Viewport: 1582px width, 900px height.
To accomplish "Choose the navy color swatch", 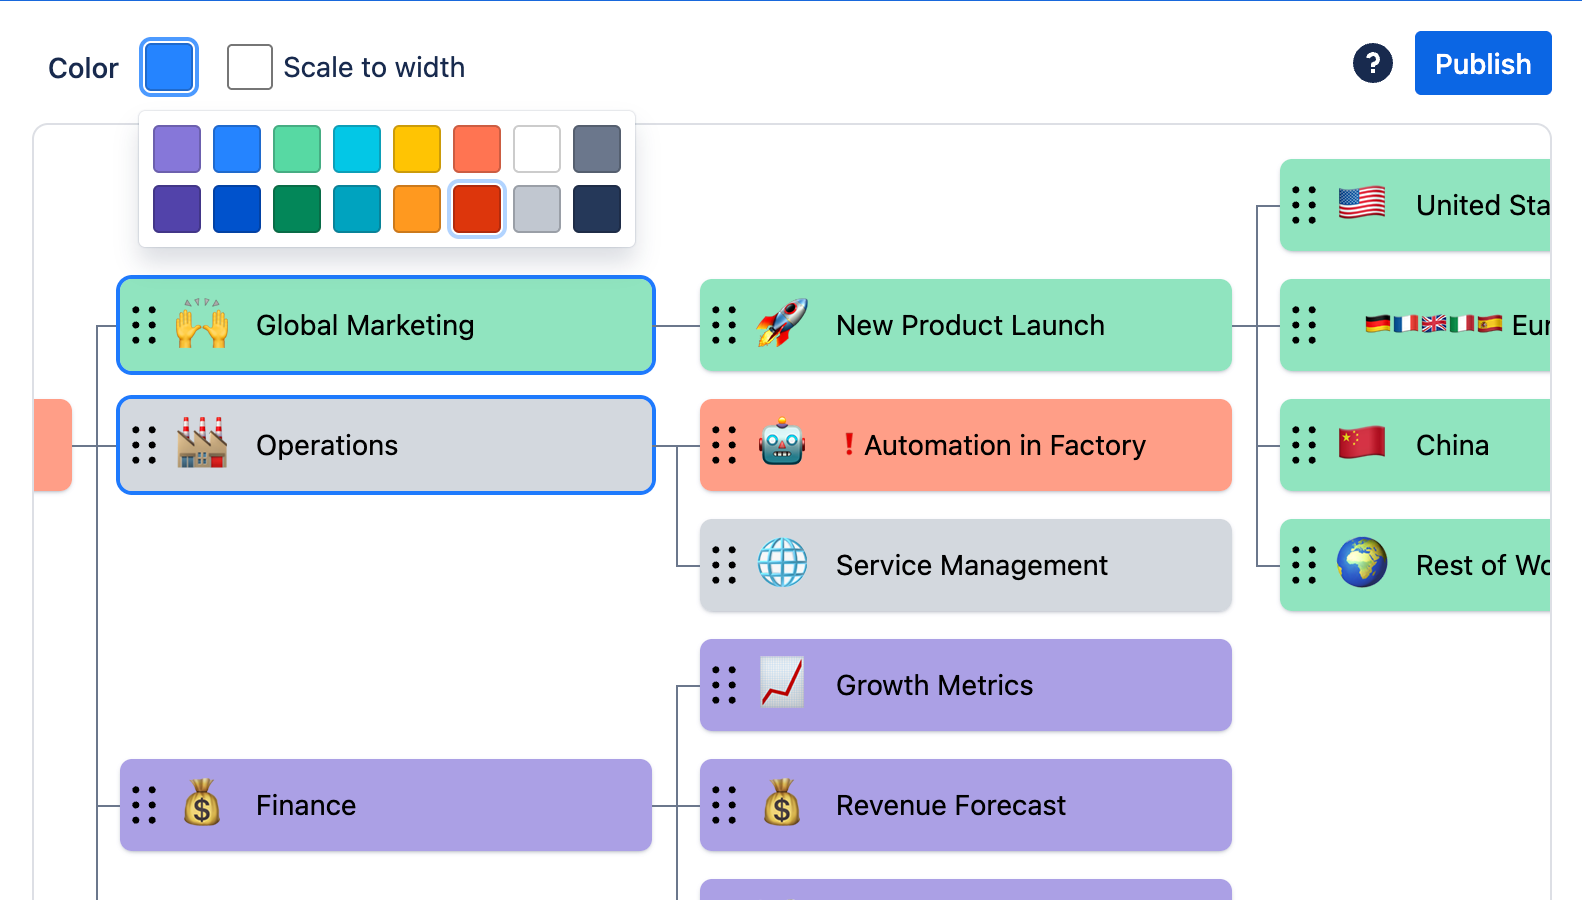I will click(x=597, y=209).
